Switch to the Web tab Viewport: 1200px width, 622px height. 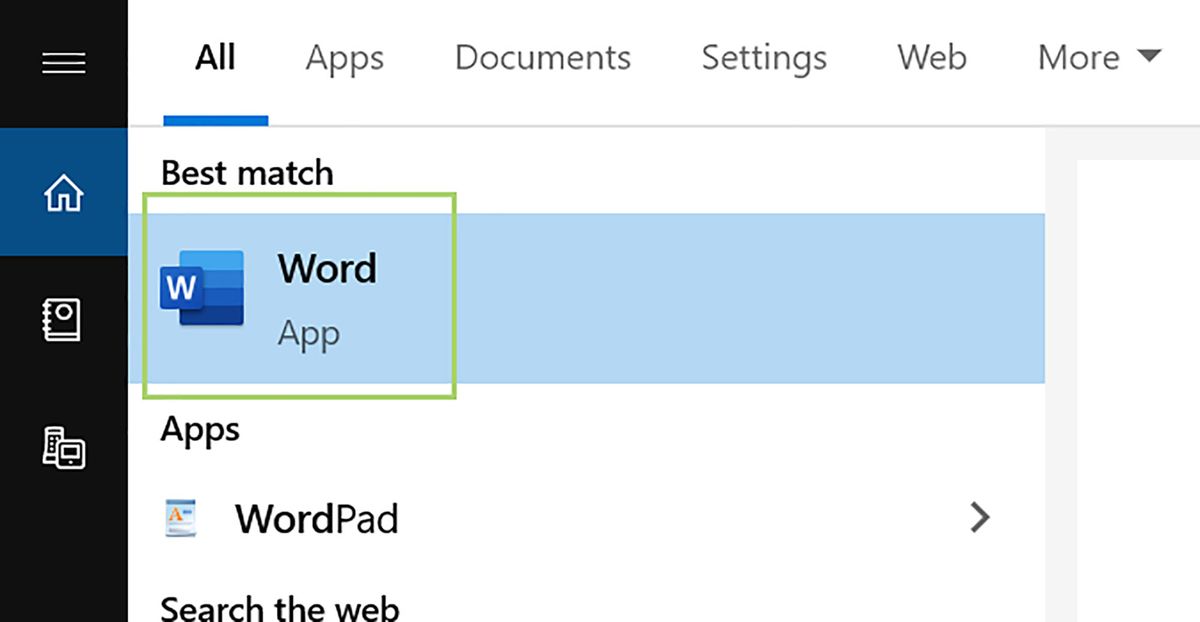tap(930, 58)
